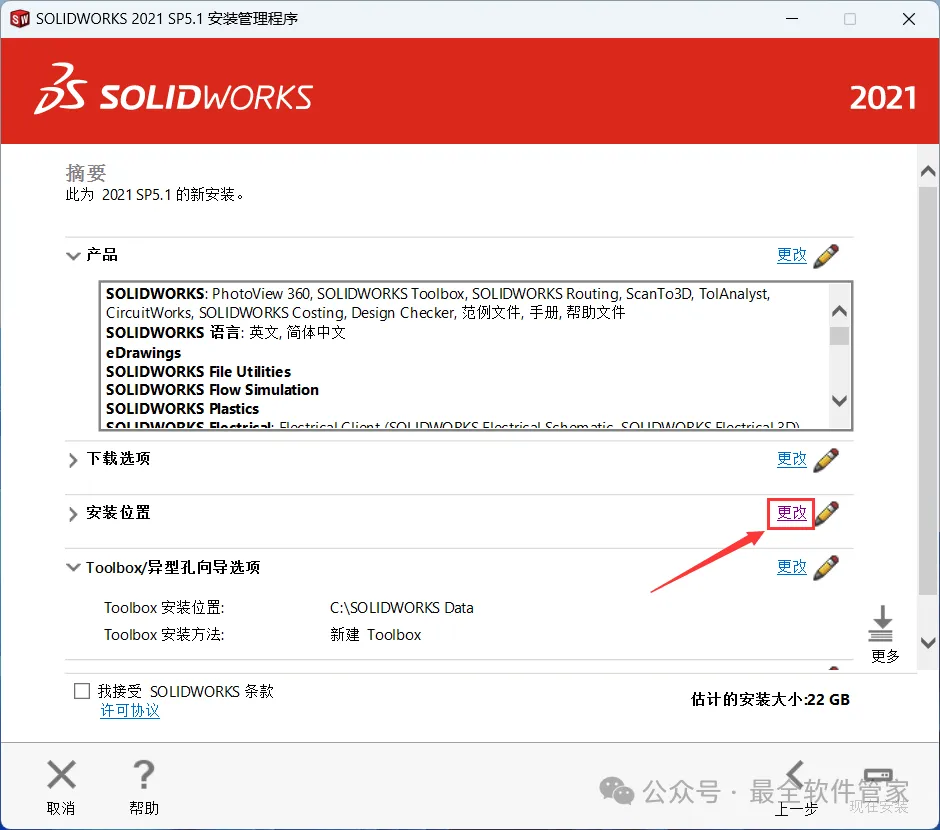Click the SOLIDWORKS 语言 line
Image resolution: width=940 pixels, height=830 pixels.
(x=226, y=333)
